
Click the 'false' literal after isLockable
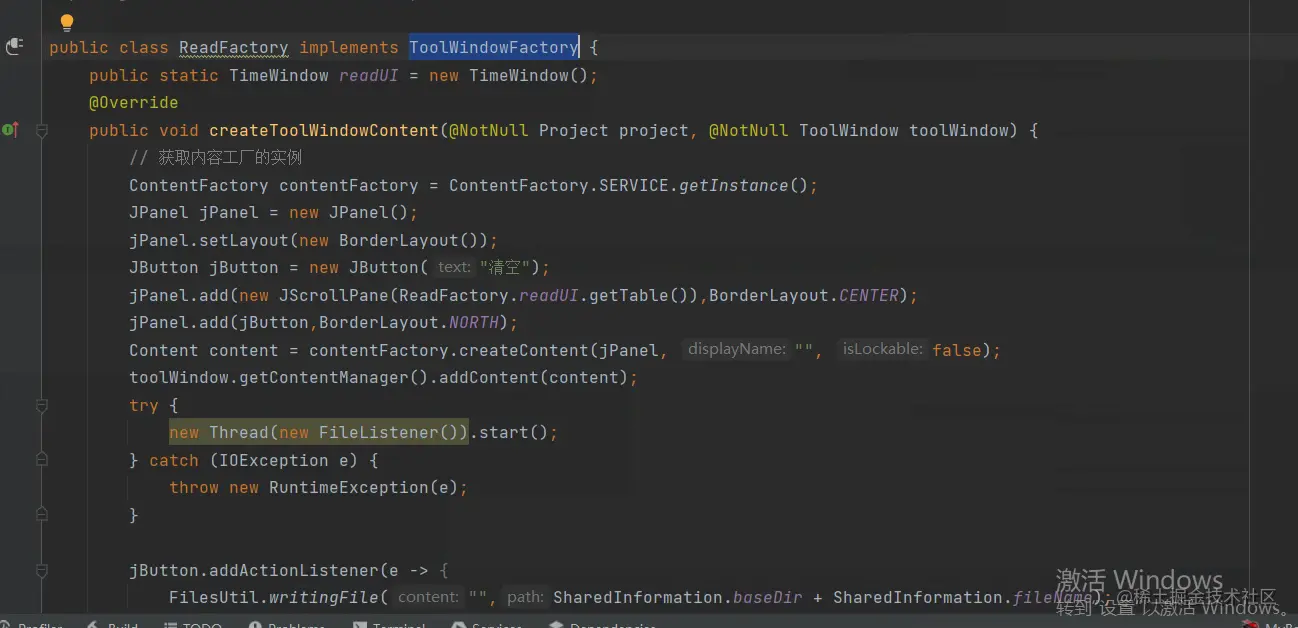[x=957, y=350]
